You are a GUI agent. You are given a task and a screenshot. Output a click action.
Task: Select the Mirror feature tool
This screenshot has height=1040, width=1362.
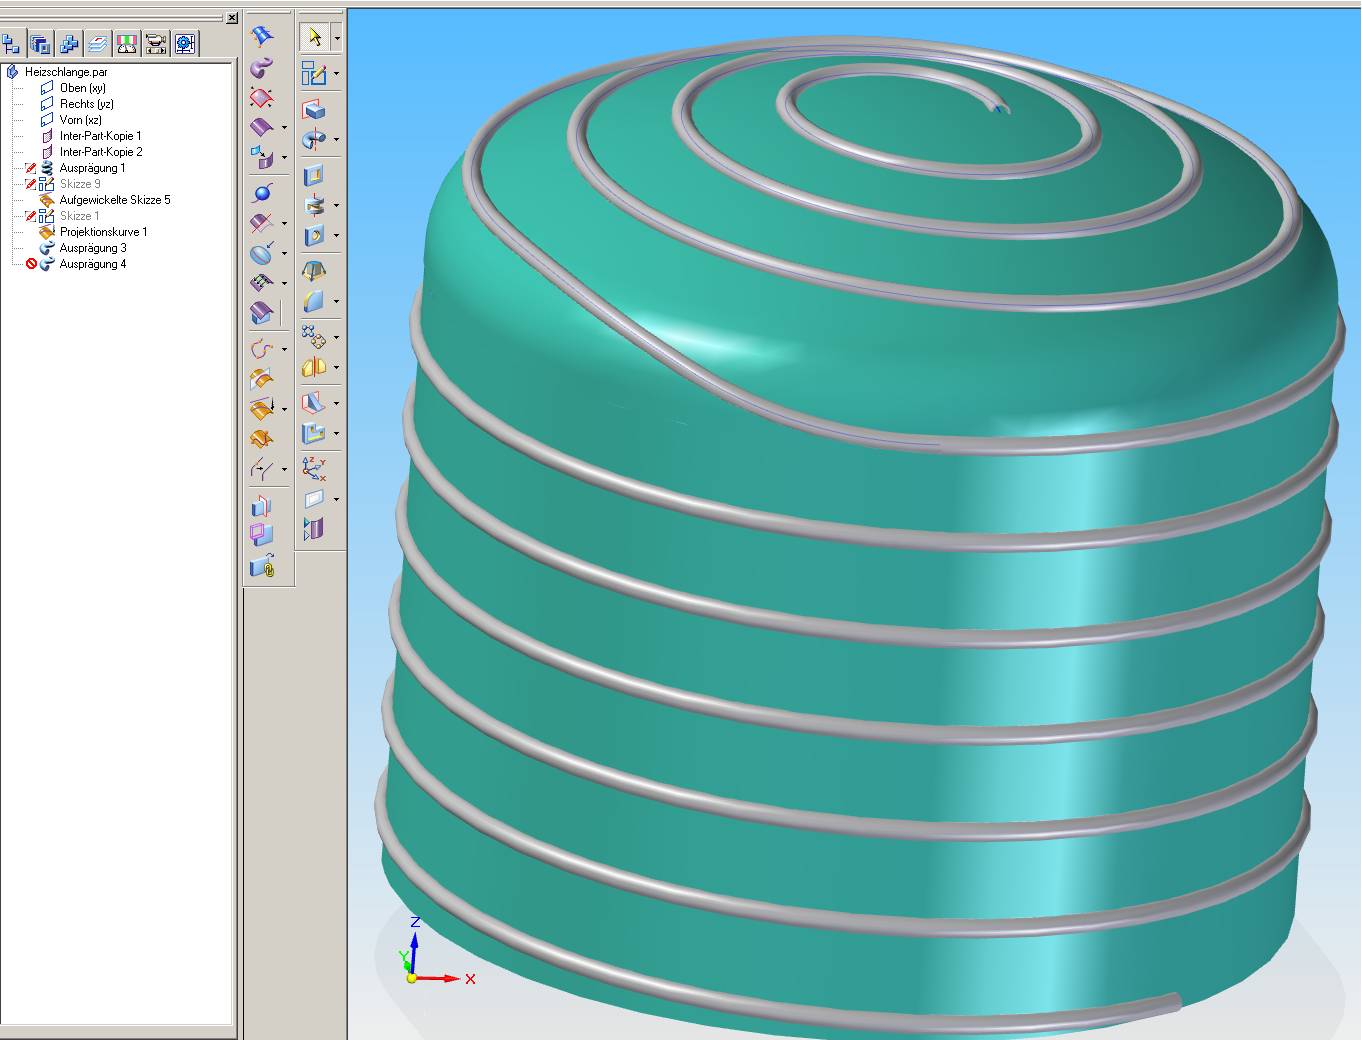click(x=314, y=367)
